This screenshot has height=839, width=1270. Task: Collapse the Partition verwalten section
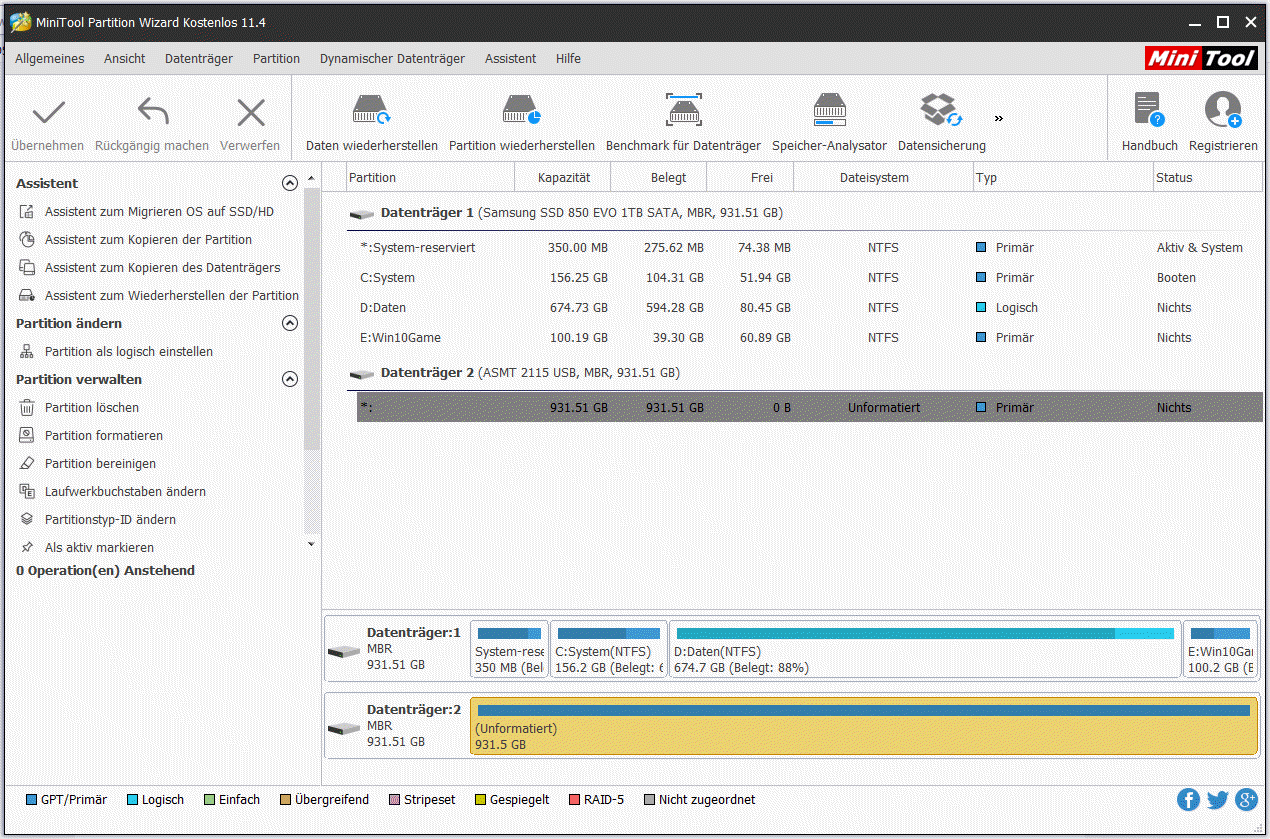pos(290,379)
